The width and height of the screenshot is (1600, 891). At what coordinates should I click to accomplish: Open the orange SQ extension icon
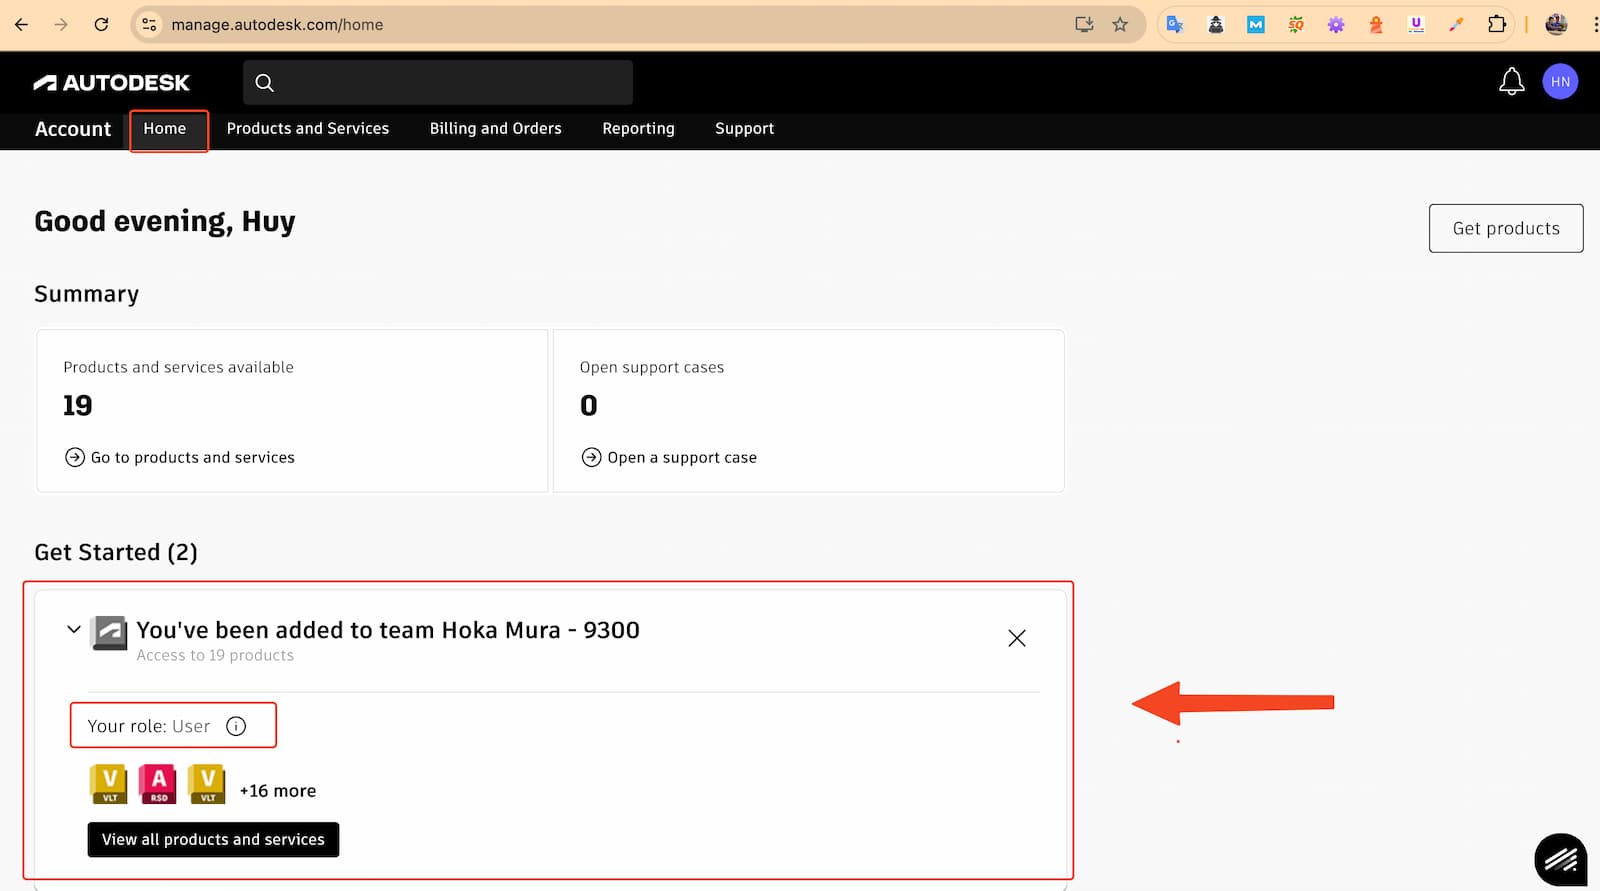tap(1296, 24)
